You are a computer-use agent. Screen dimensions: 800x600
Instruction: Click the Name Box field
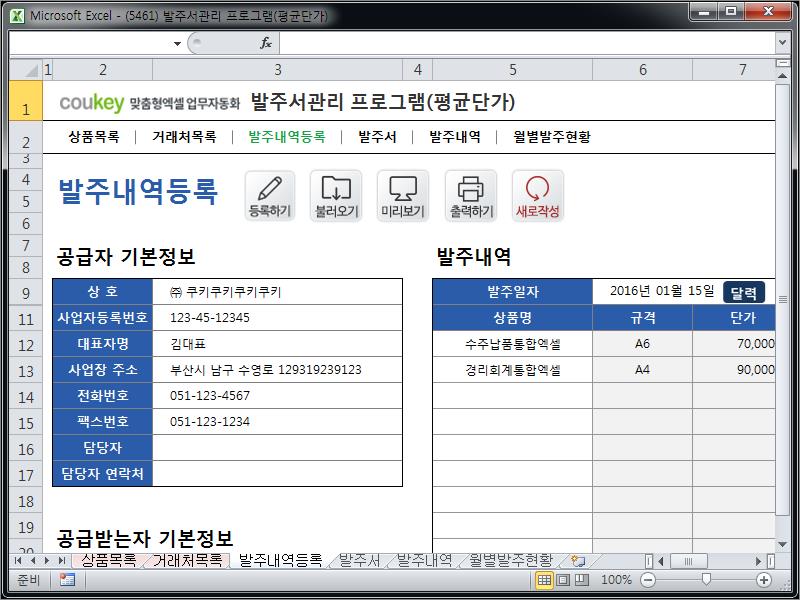[x=91, y=43]
